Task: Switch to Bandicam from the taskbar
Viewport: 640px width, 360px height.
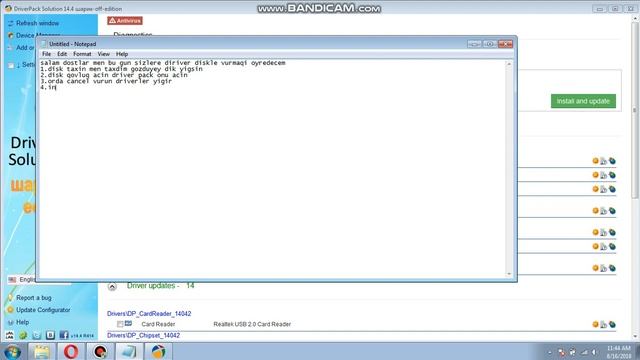Action: click(x=100, y=351)
